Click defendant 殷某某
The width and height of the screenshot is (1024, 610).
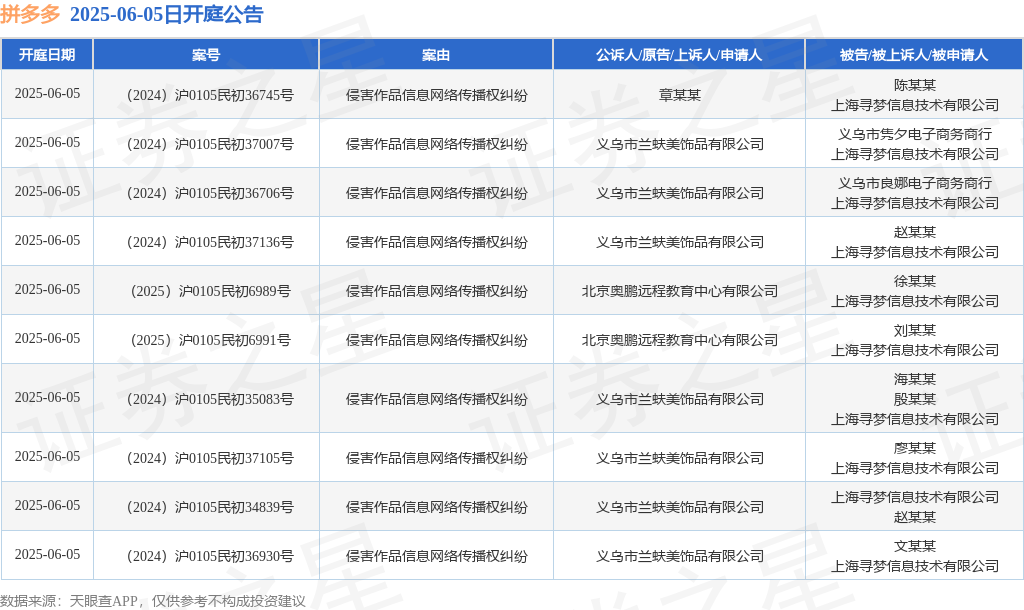coord(914,398)
